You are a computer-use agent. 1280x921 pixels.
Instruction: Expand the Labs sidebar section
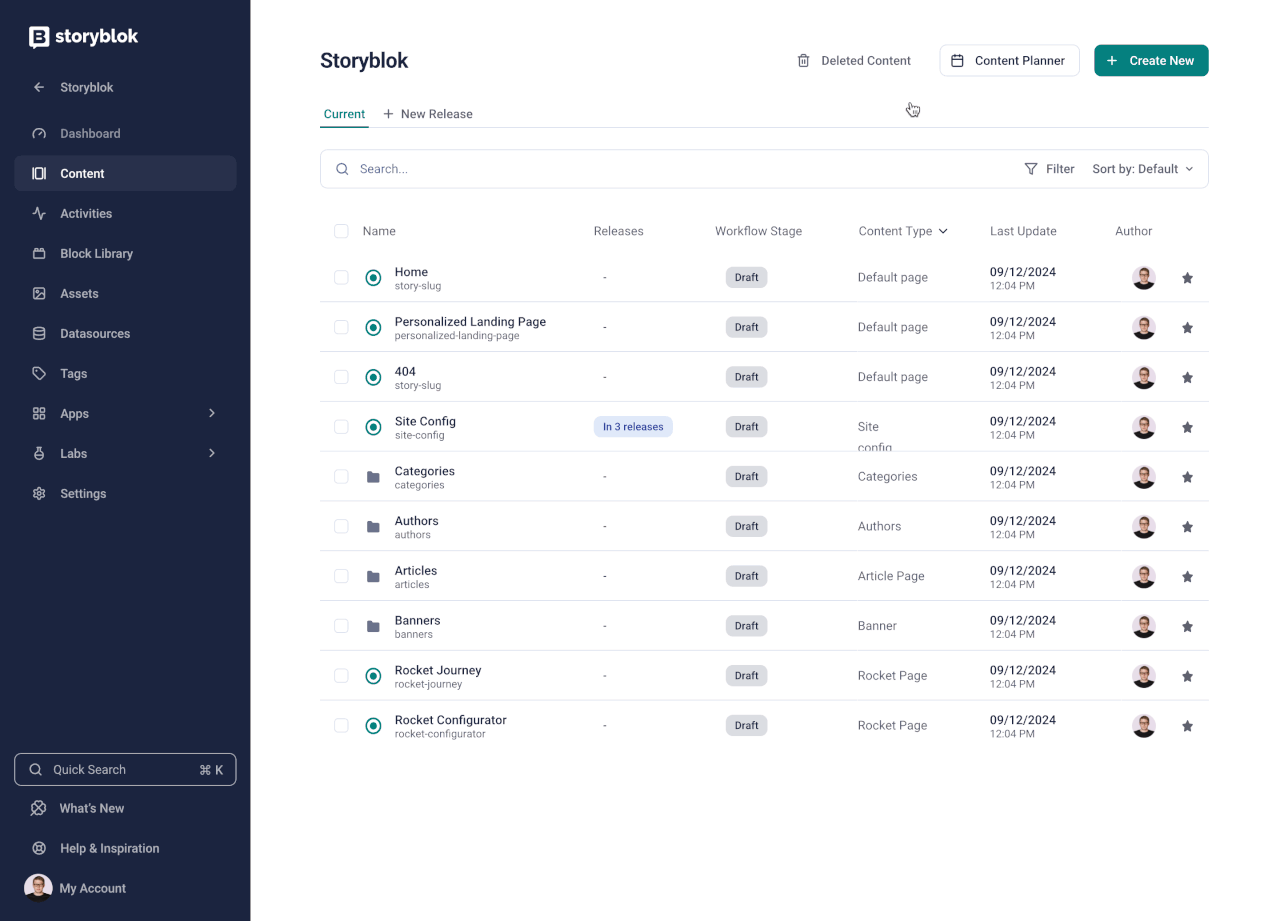(211, 453)
